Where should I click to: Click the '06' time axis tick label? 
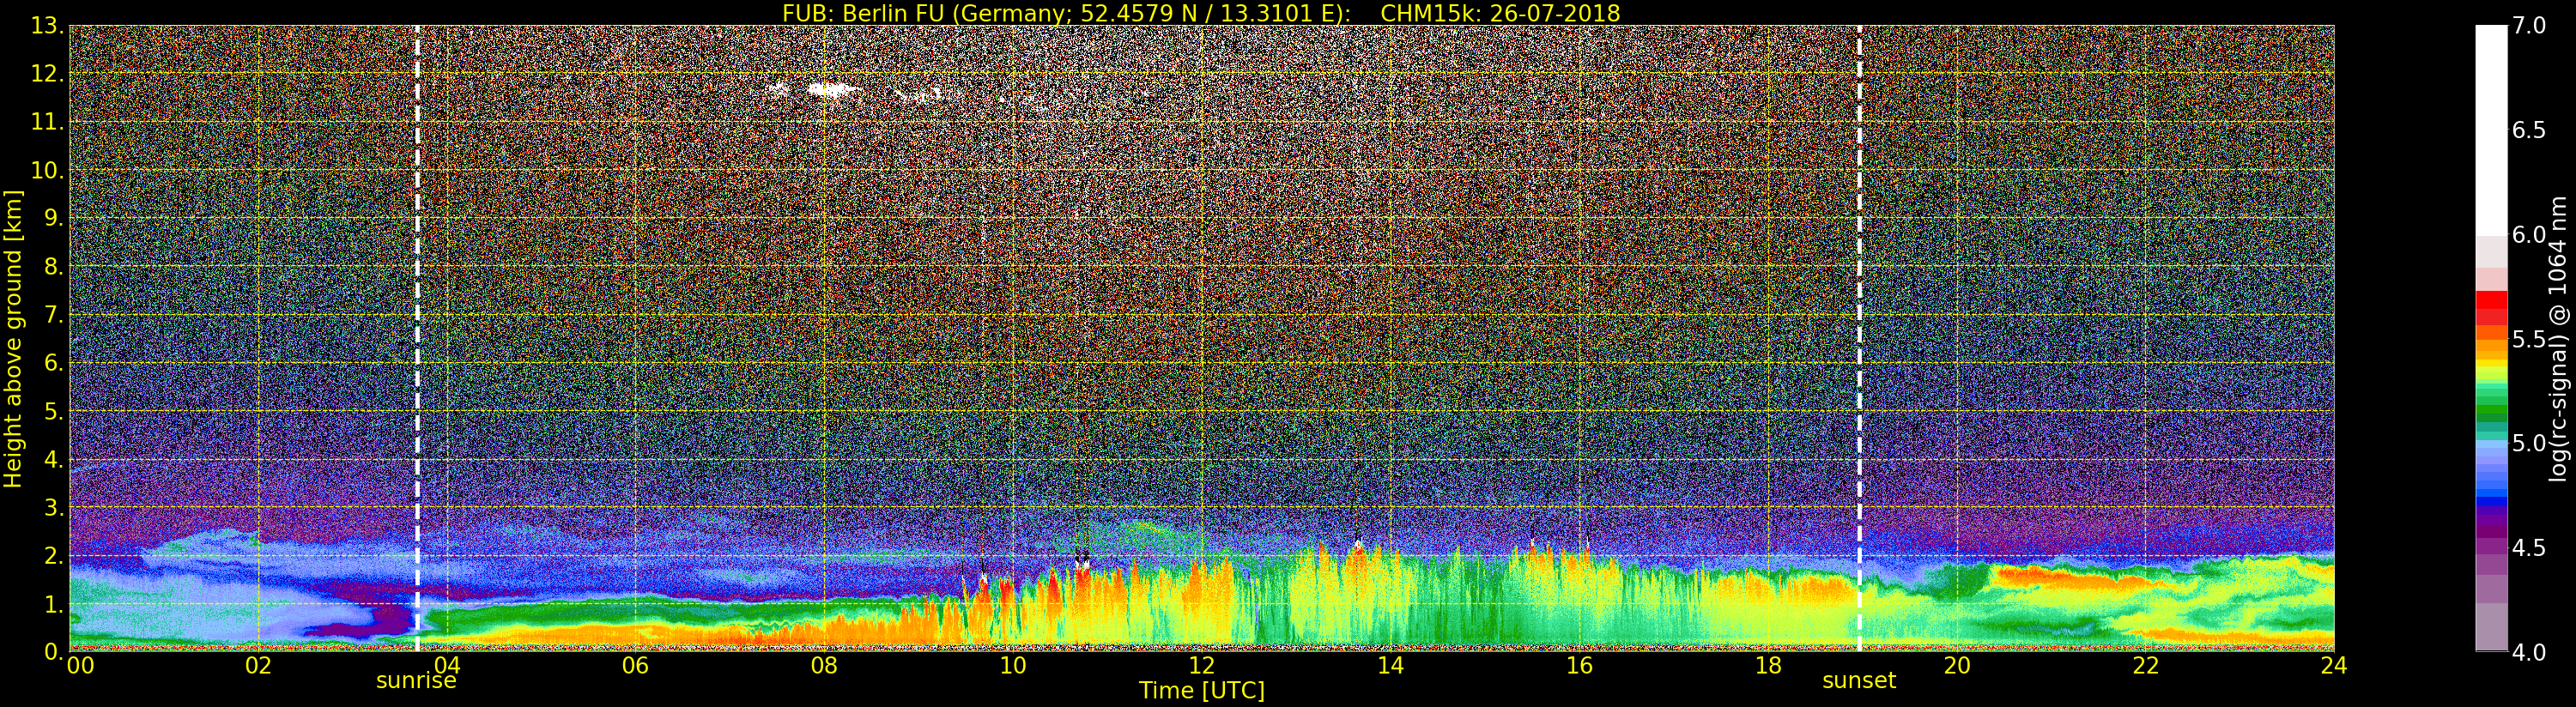pyautogui.click(x=635, y=665)
